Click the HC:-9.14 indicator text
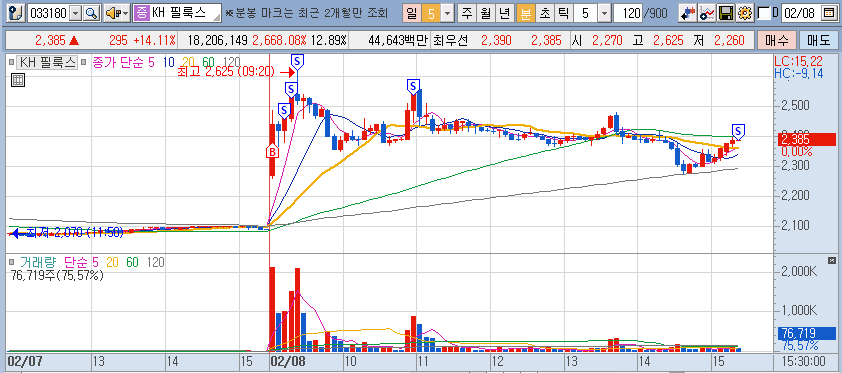The height and width of the screenshot is (373, 842). point(799,74)
